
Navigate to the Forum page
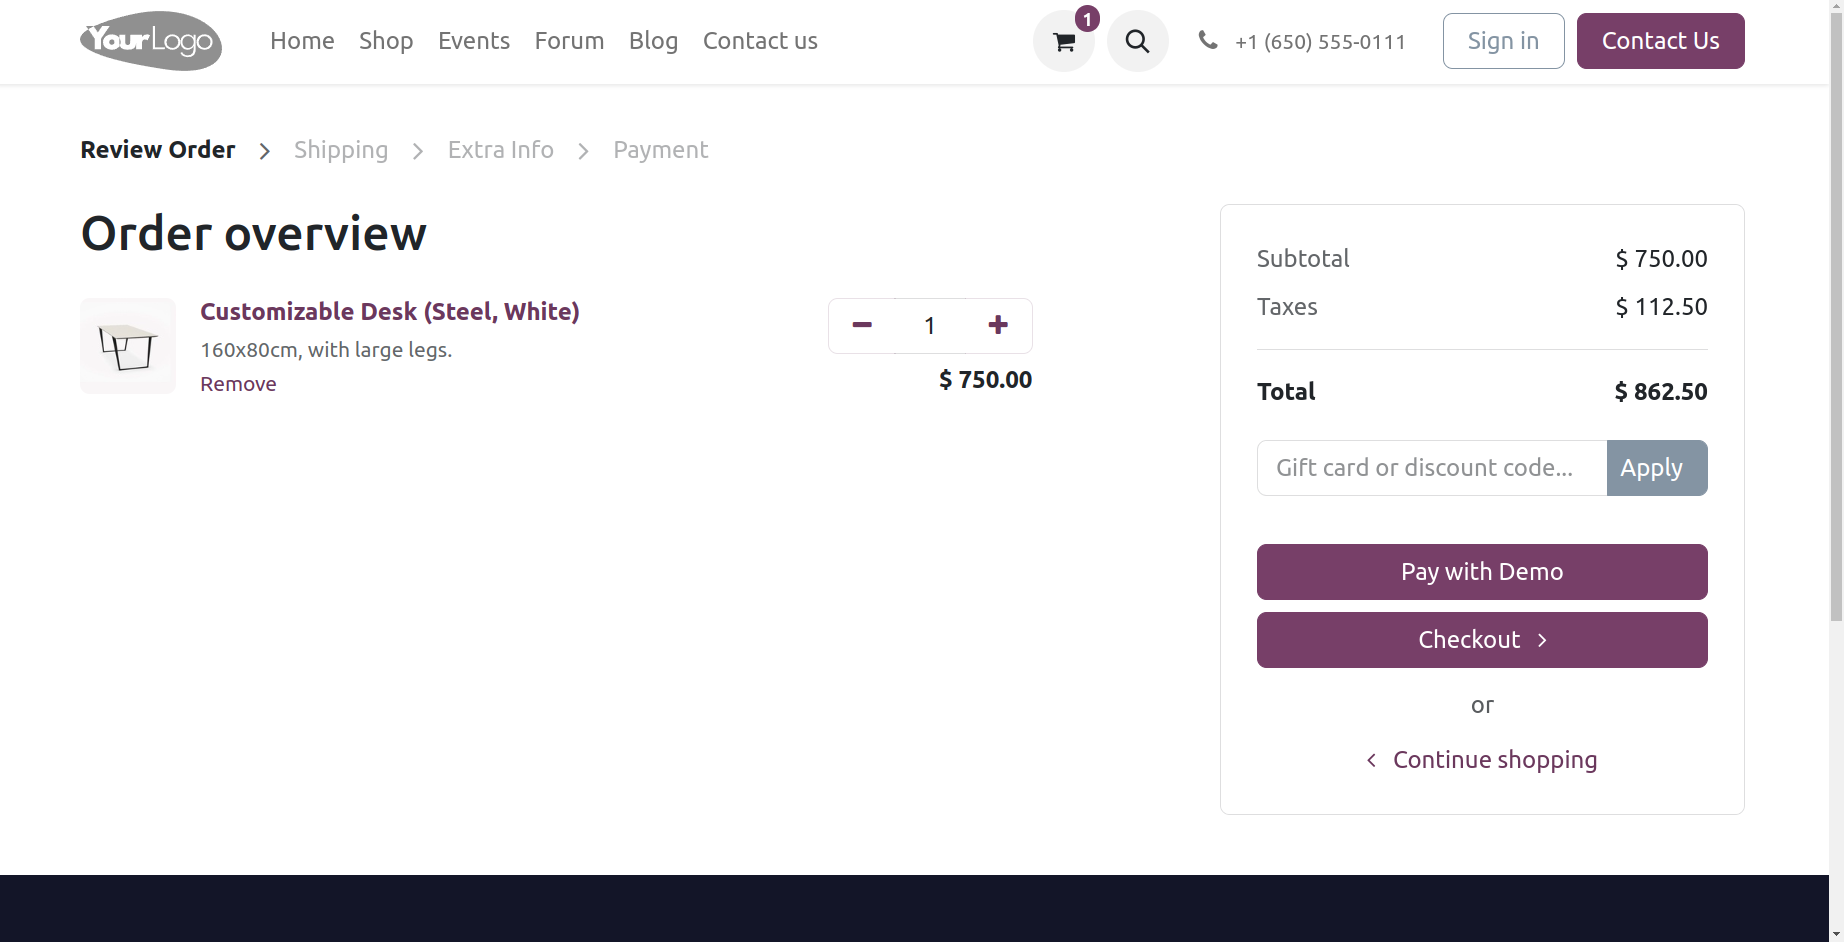pyautogui.click(x=569, y=41)
